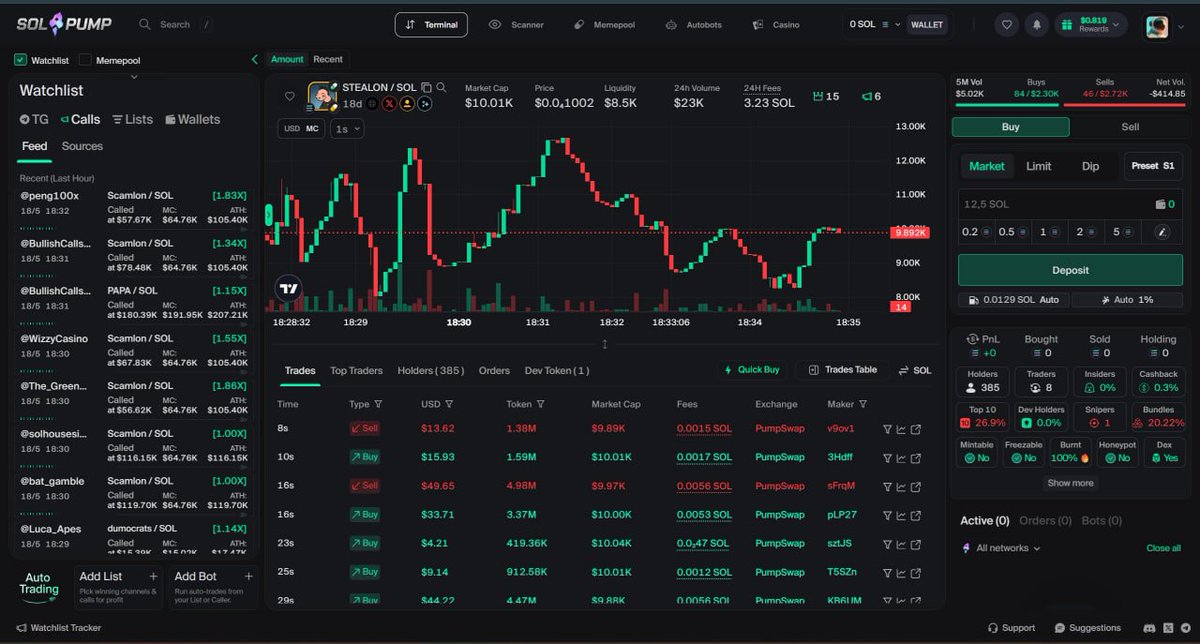Viewport: 1200px width, 644px height.
Task: Filter the Maker column in trades
Action: [x=862, y=404]
